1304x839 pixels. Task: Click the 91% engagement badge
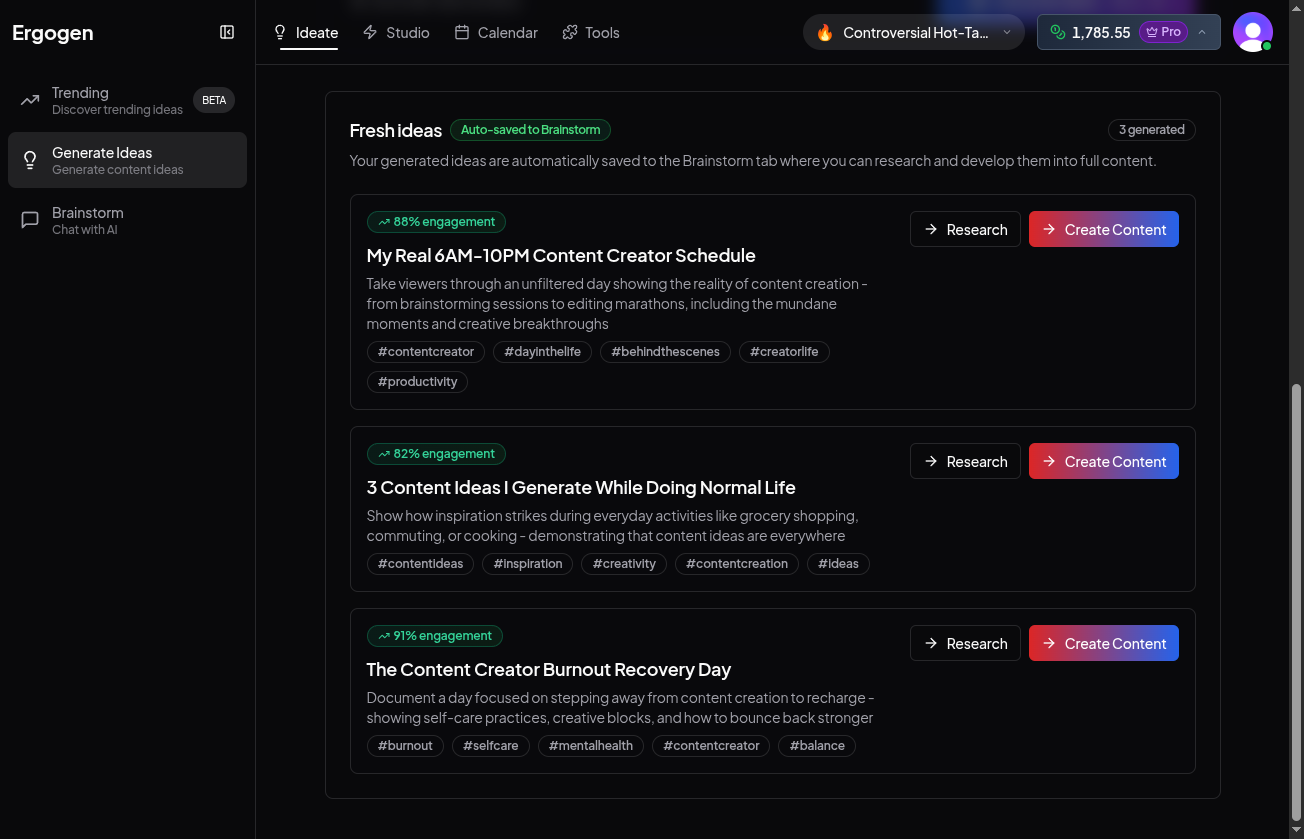tap(434, 636)
